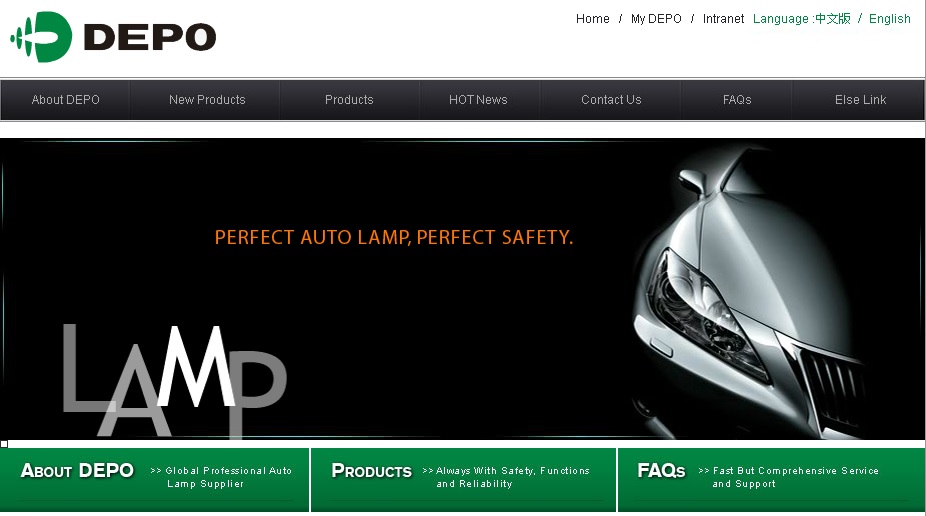Switch language to English
Image resolution: width=926 pixels, height=516 pixels.
(x=889, y=19)
